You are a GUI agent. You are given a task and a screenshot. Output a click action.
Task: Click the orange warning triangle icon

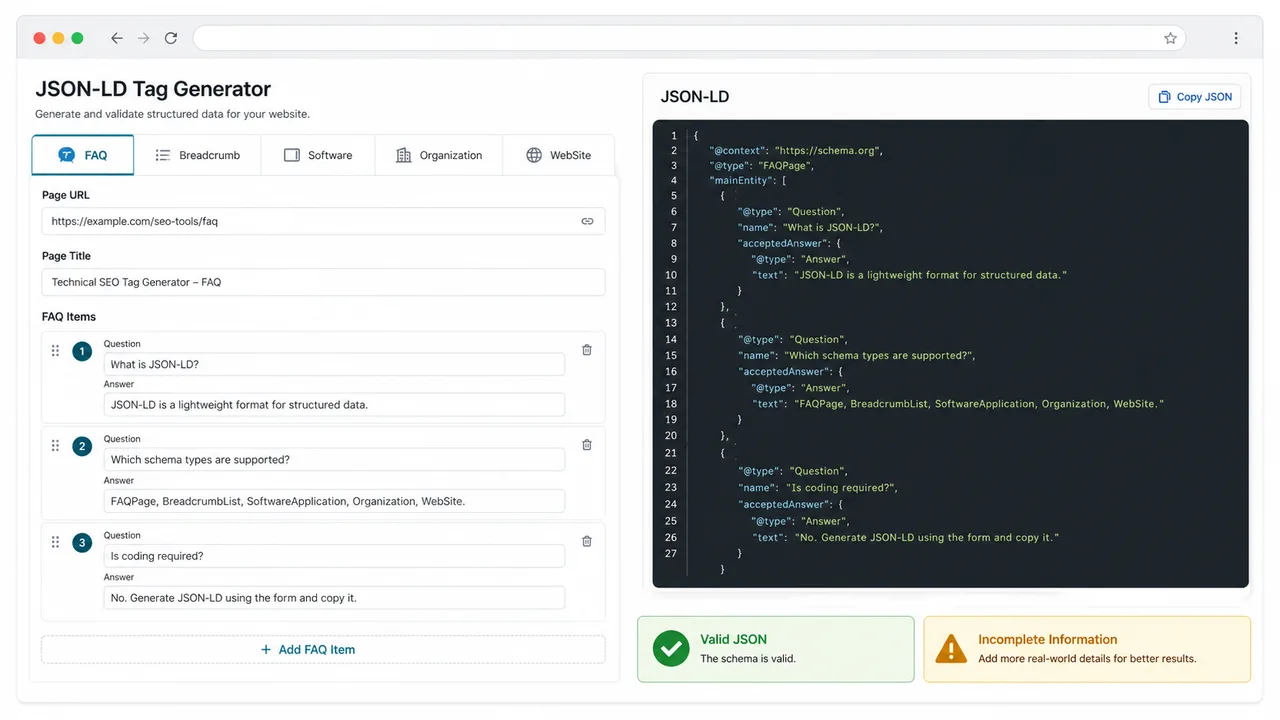(x=950, y=649)
